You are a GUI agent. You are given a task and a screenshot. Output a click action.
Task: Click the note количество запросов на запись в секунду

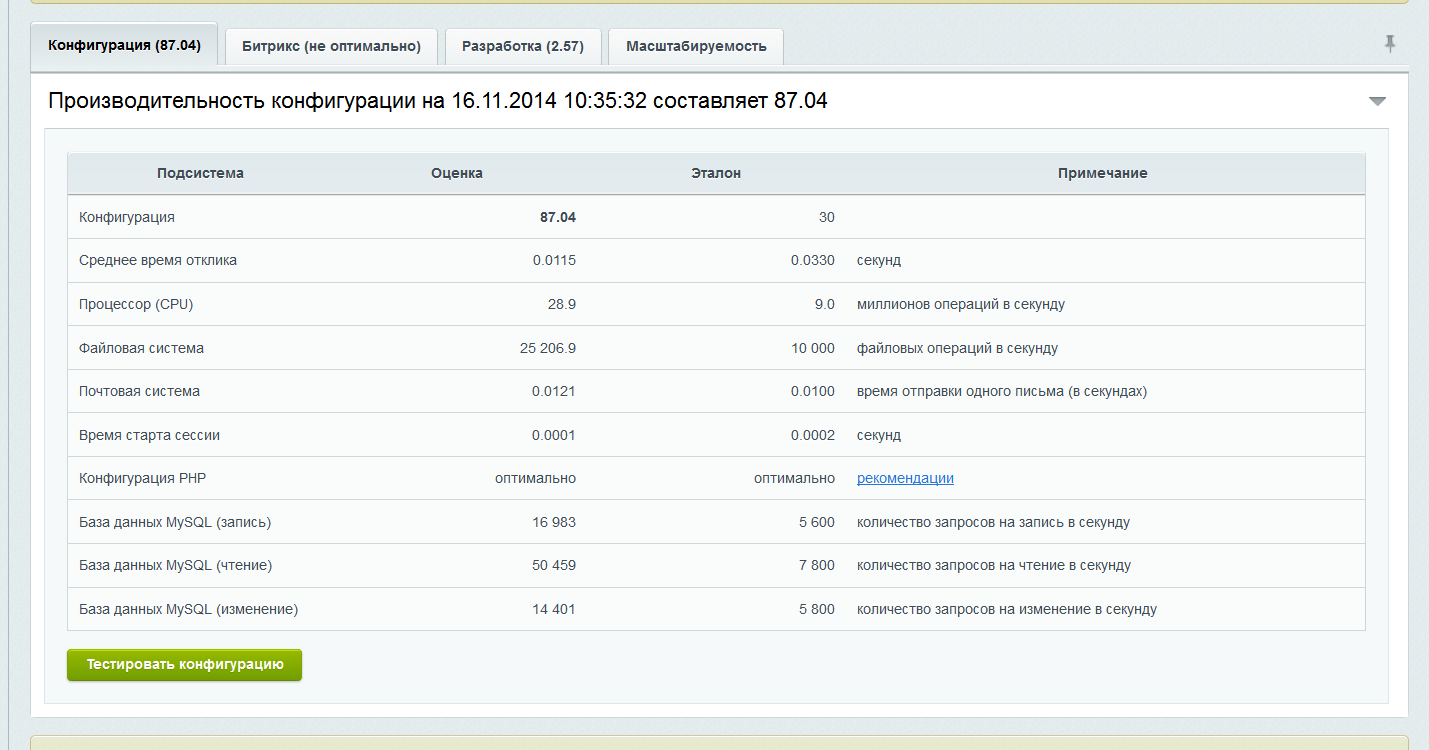(994, 522)
